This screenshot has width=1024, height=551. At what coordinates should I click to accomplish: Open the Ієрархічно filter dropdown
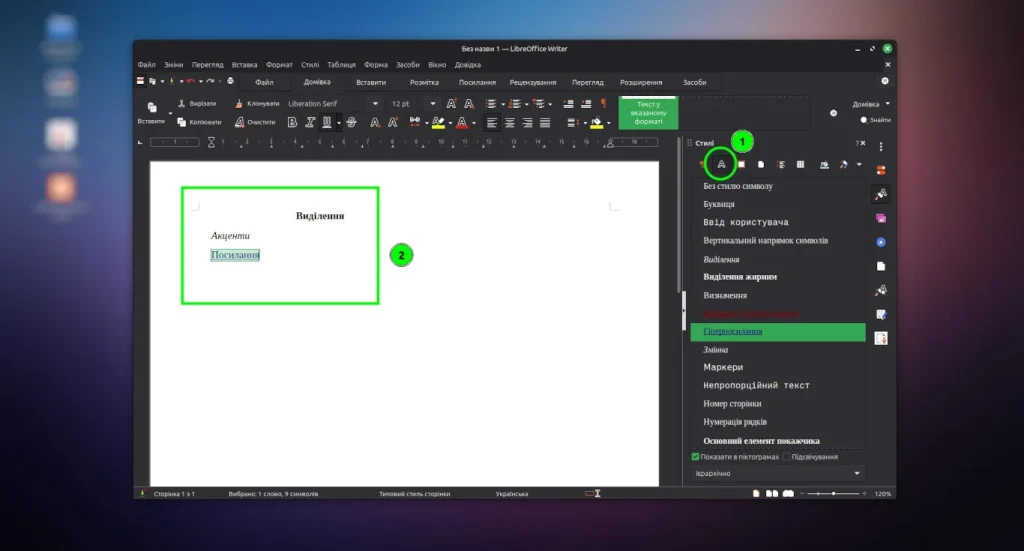click(x=778, y=473)
